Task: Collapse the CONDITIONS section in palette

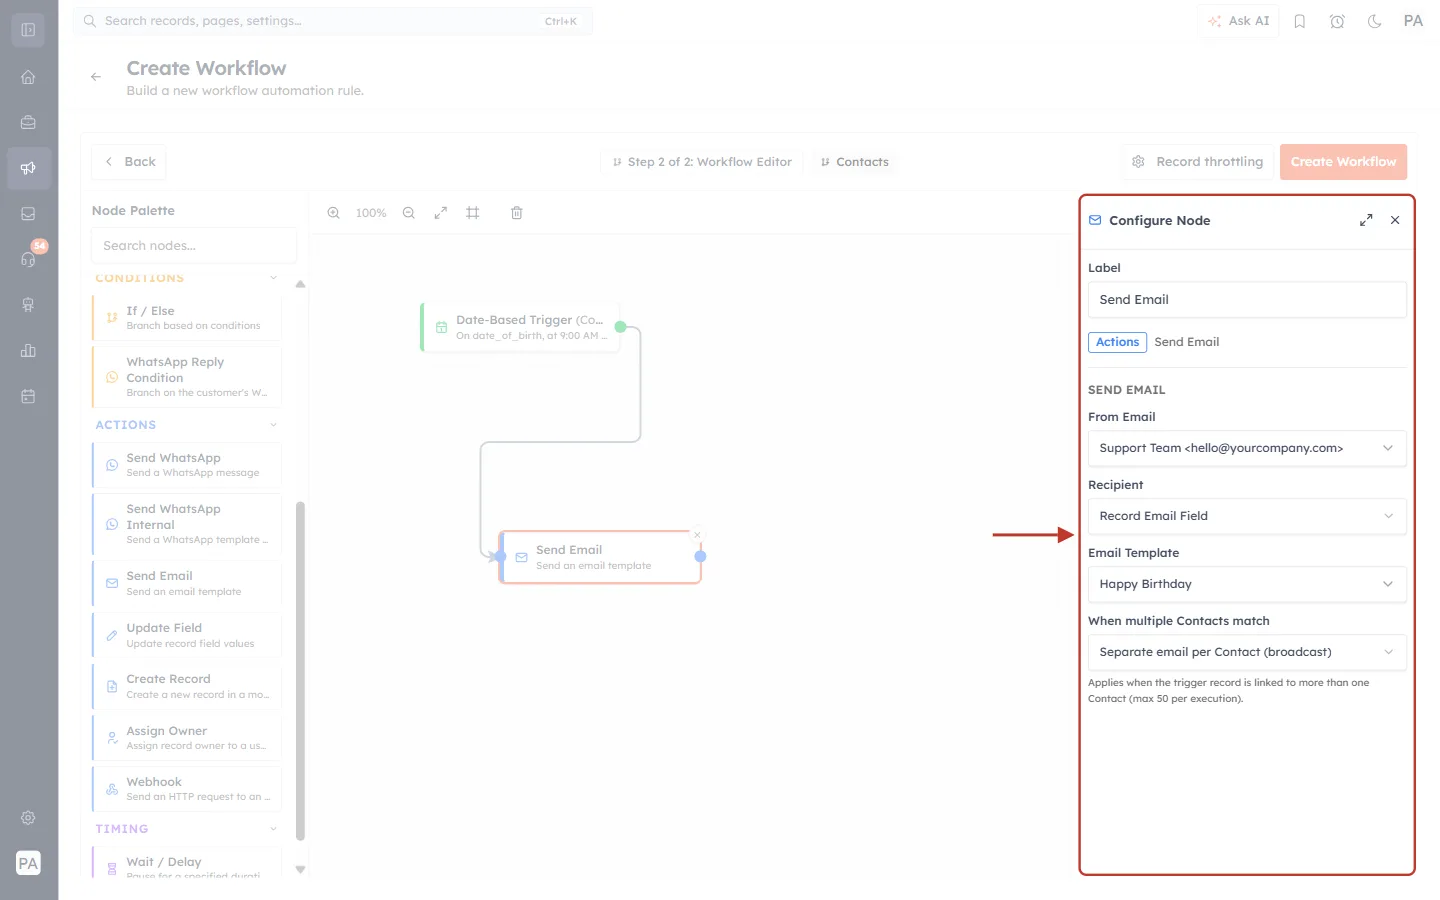Action: pyautogui.click(x=273, y=278)
